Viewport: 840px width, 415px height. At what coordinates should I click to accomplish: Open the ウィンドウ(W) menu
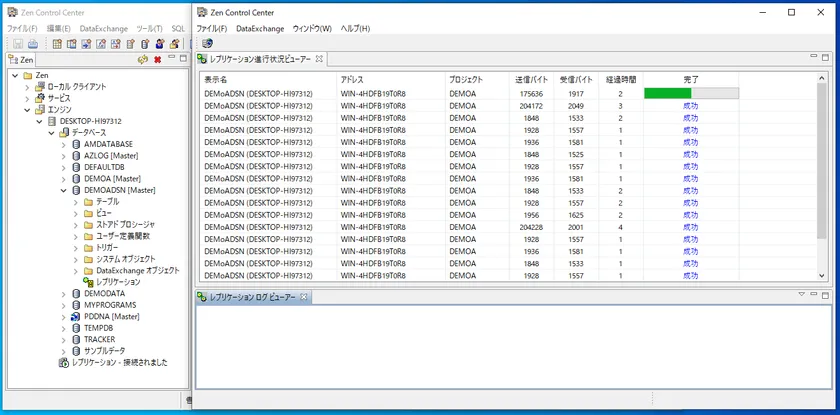[x=312, y=29]
